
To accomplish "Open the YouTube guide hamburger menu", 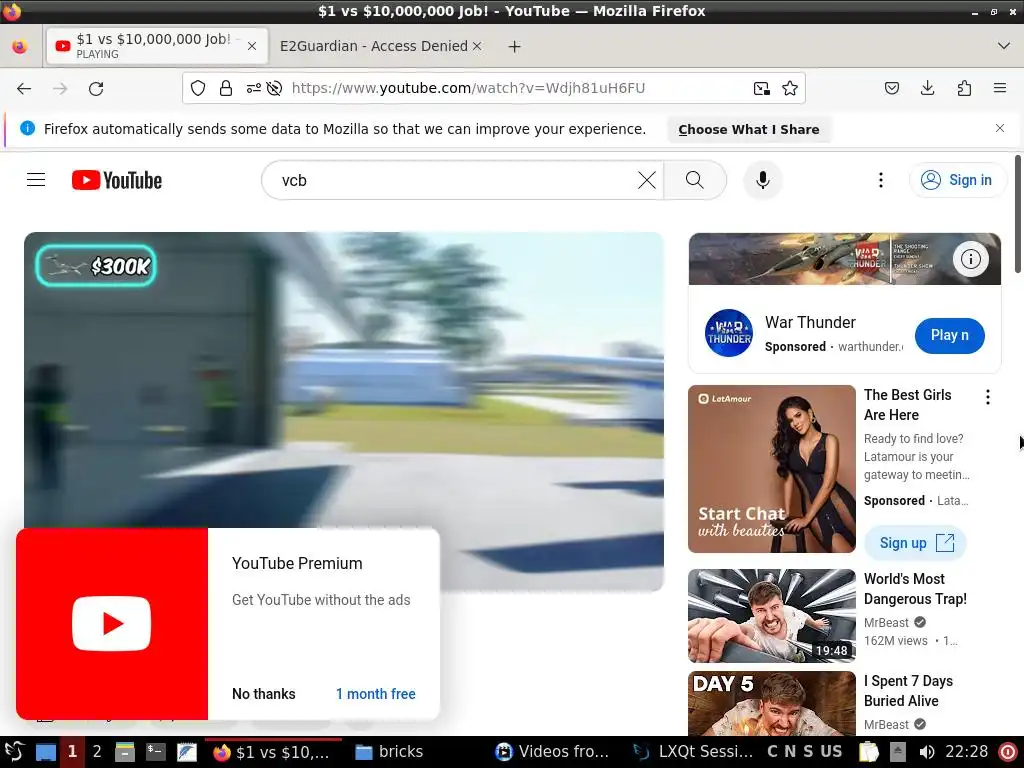I will tap(36, 180).
